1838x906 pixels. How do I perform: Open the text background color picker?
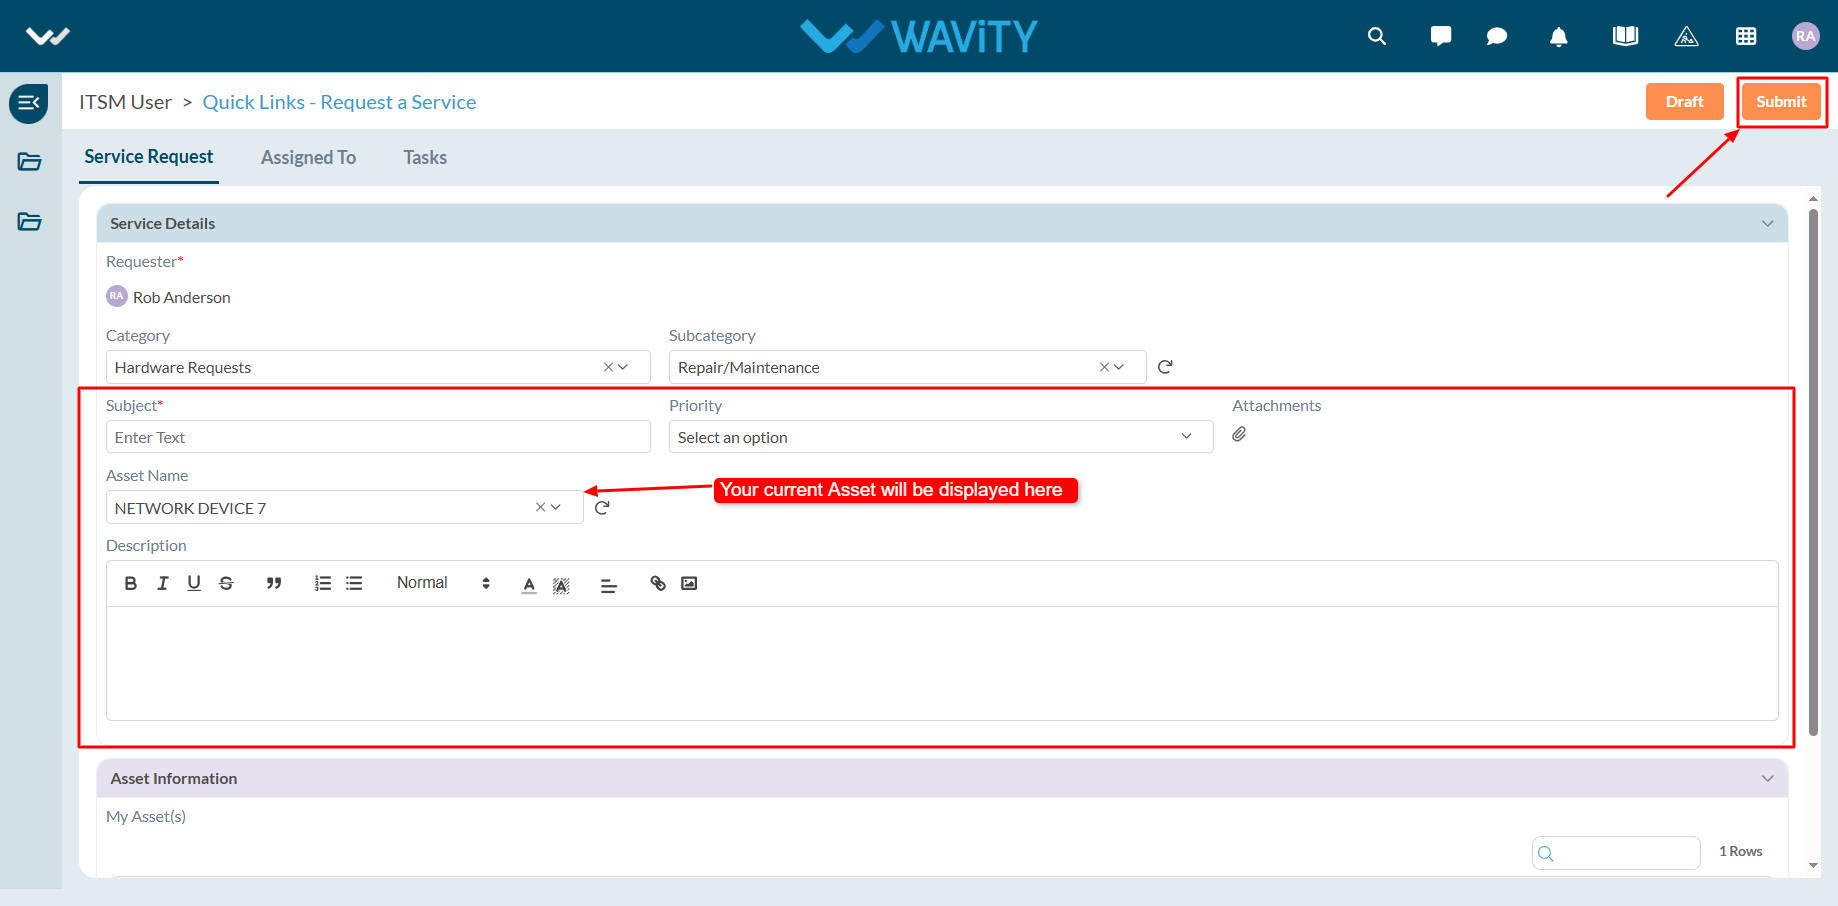pyautogui.click(x=561, y=585)
